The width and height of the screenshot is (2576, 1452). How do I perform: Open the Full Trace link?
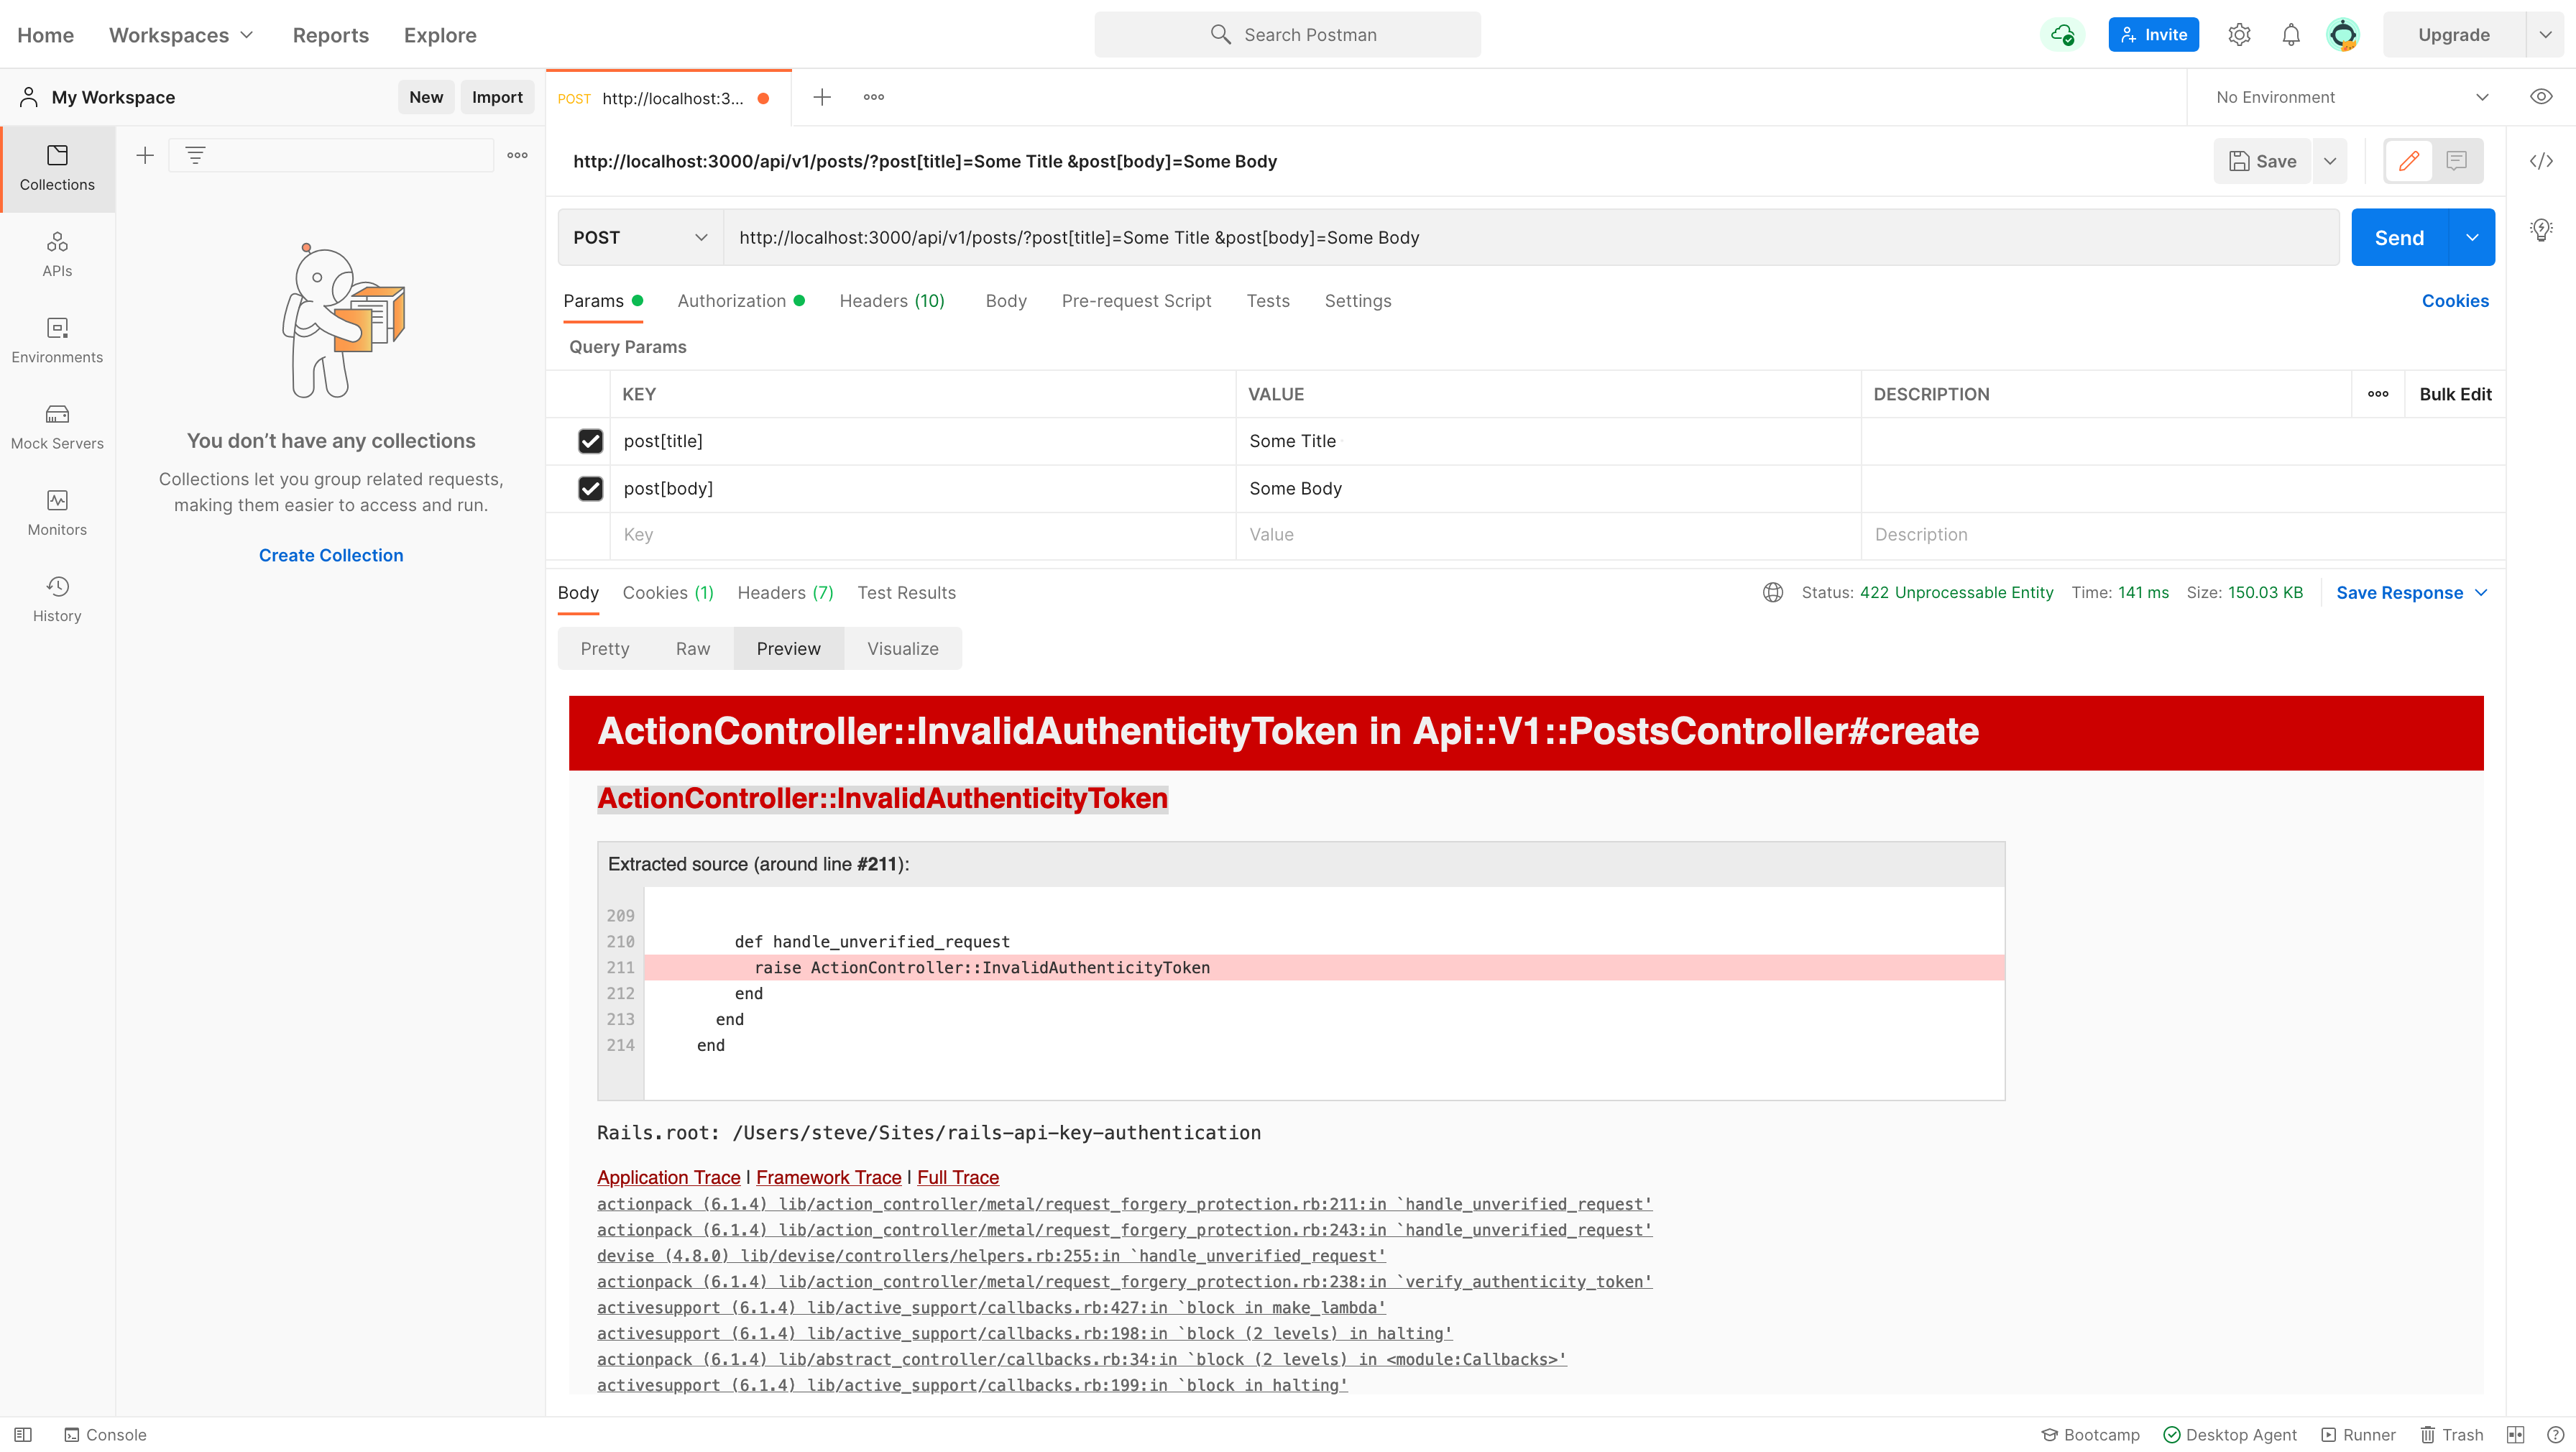tap(958, 1177)
